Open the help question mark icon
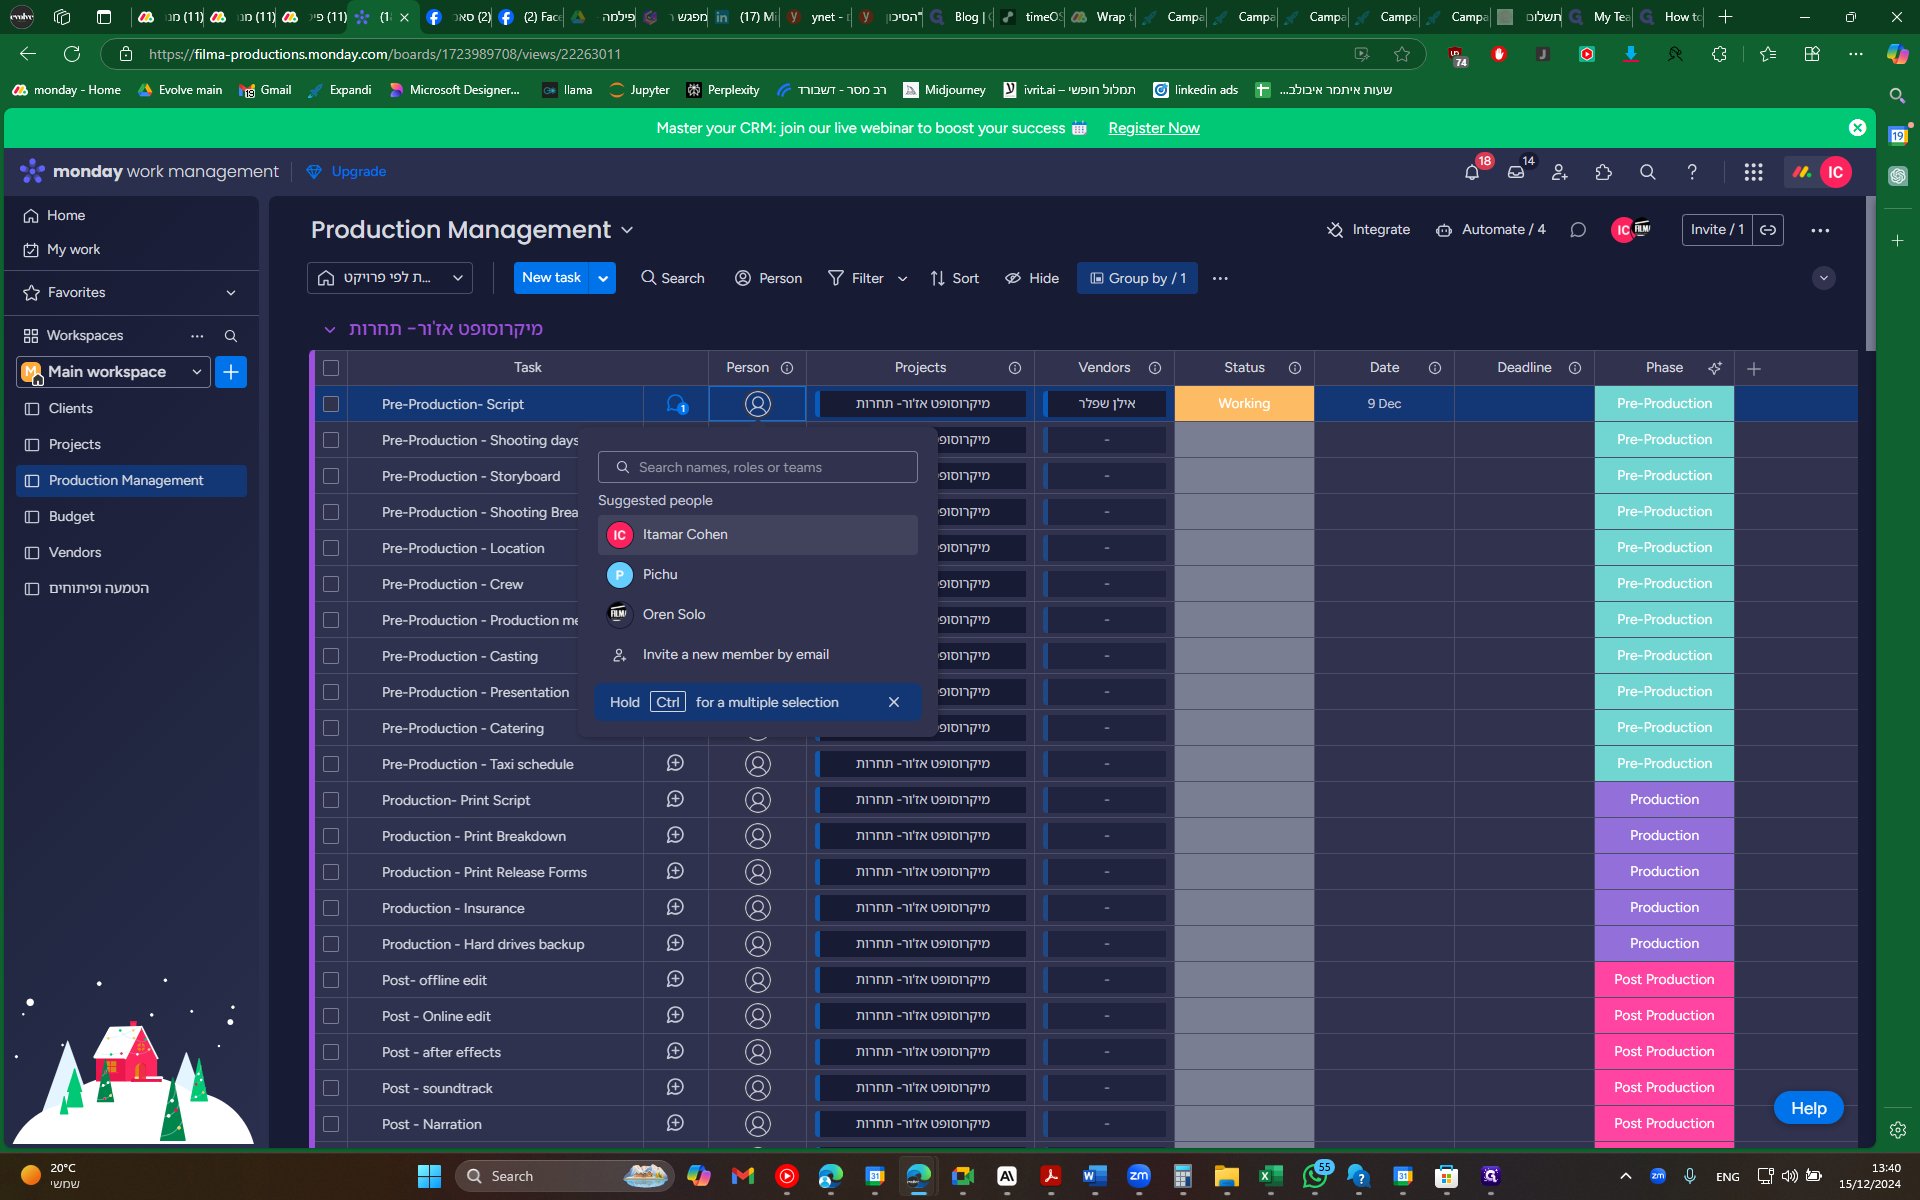The width and height of the screenshot is (1920, 1200). click(1692, 172)
